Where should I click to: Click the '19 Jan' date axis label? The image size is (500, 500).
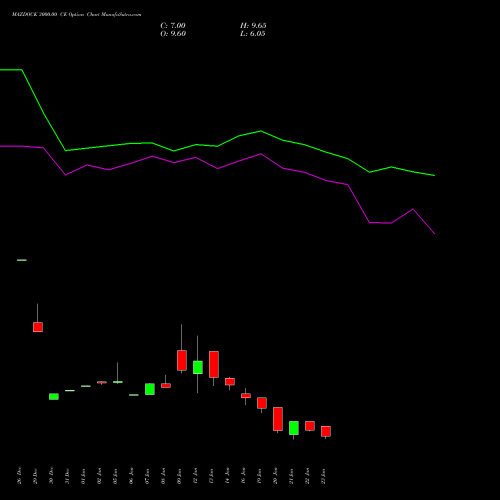(x=259, y=476)
